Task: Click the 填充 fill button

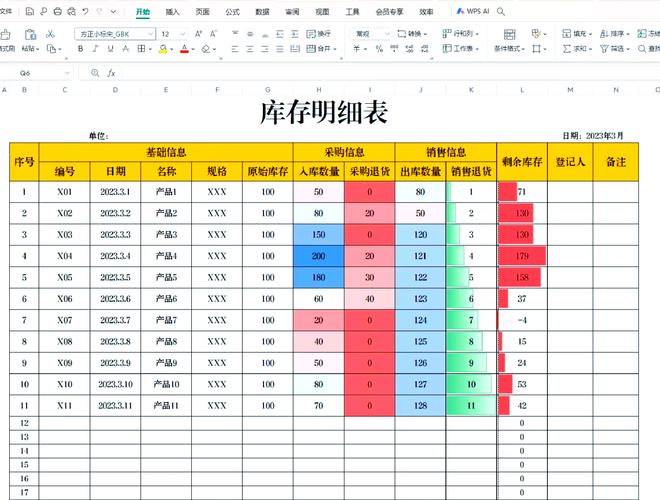Action: [577, 34]
